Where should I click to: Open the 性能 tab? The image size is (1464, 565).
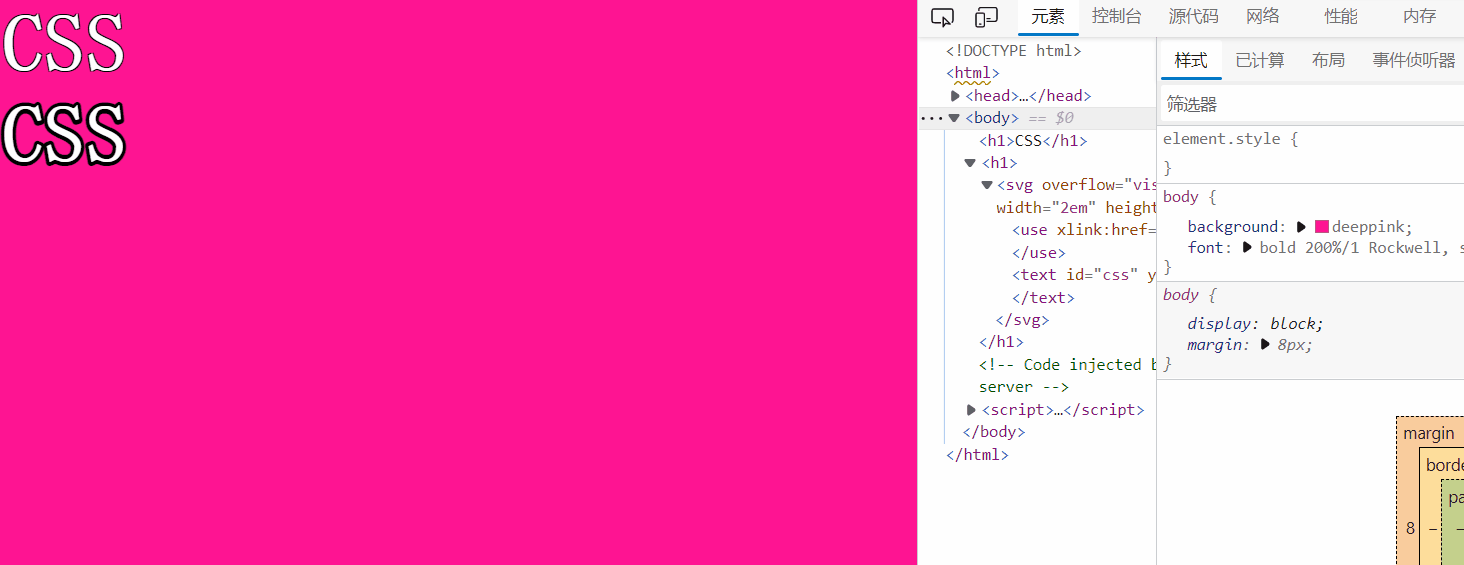1341,17
